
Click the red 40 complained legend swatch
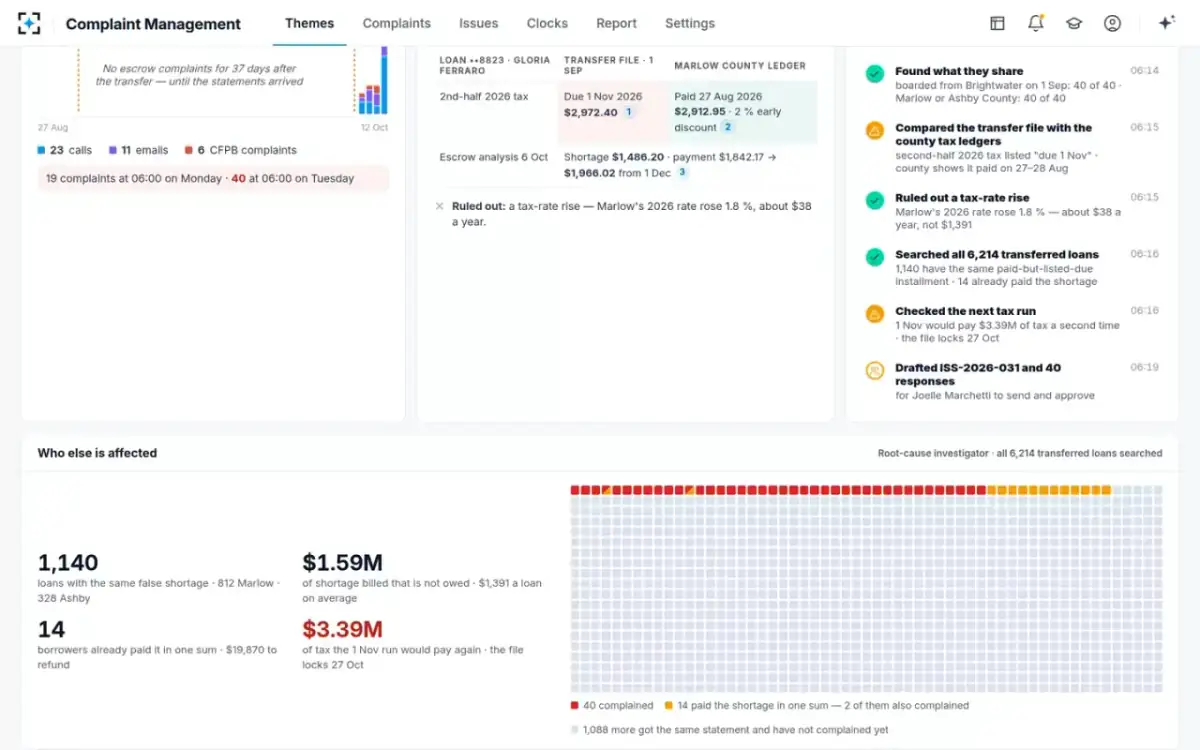coord(575,705)
